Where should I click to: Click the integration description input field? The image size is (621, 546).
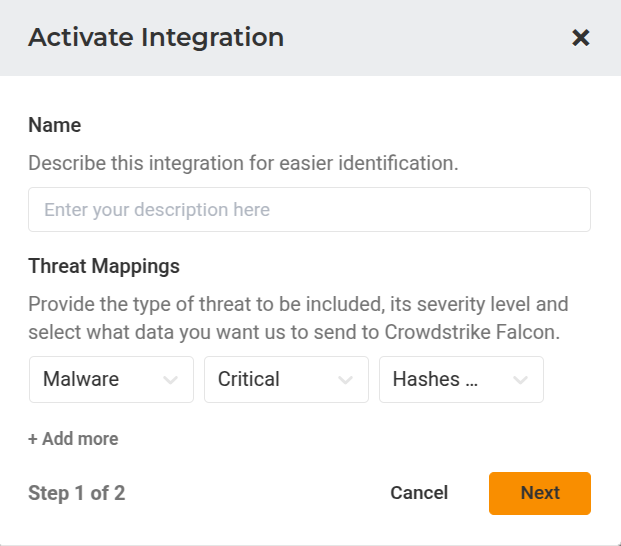tap(309, 210)
